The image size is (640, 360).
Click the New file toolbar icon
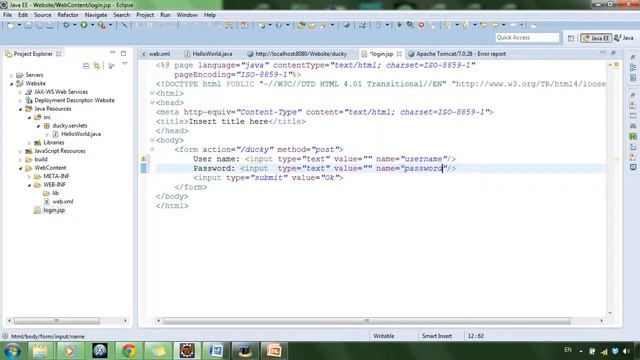tap(11, 25)
